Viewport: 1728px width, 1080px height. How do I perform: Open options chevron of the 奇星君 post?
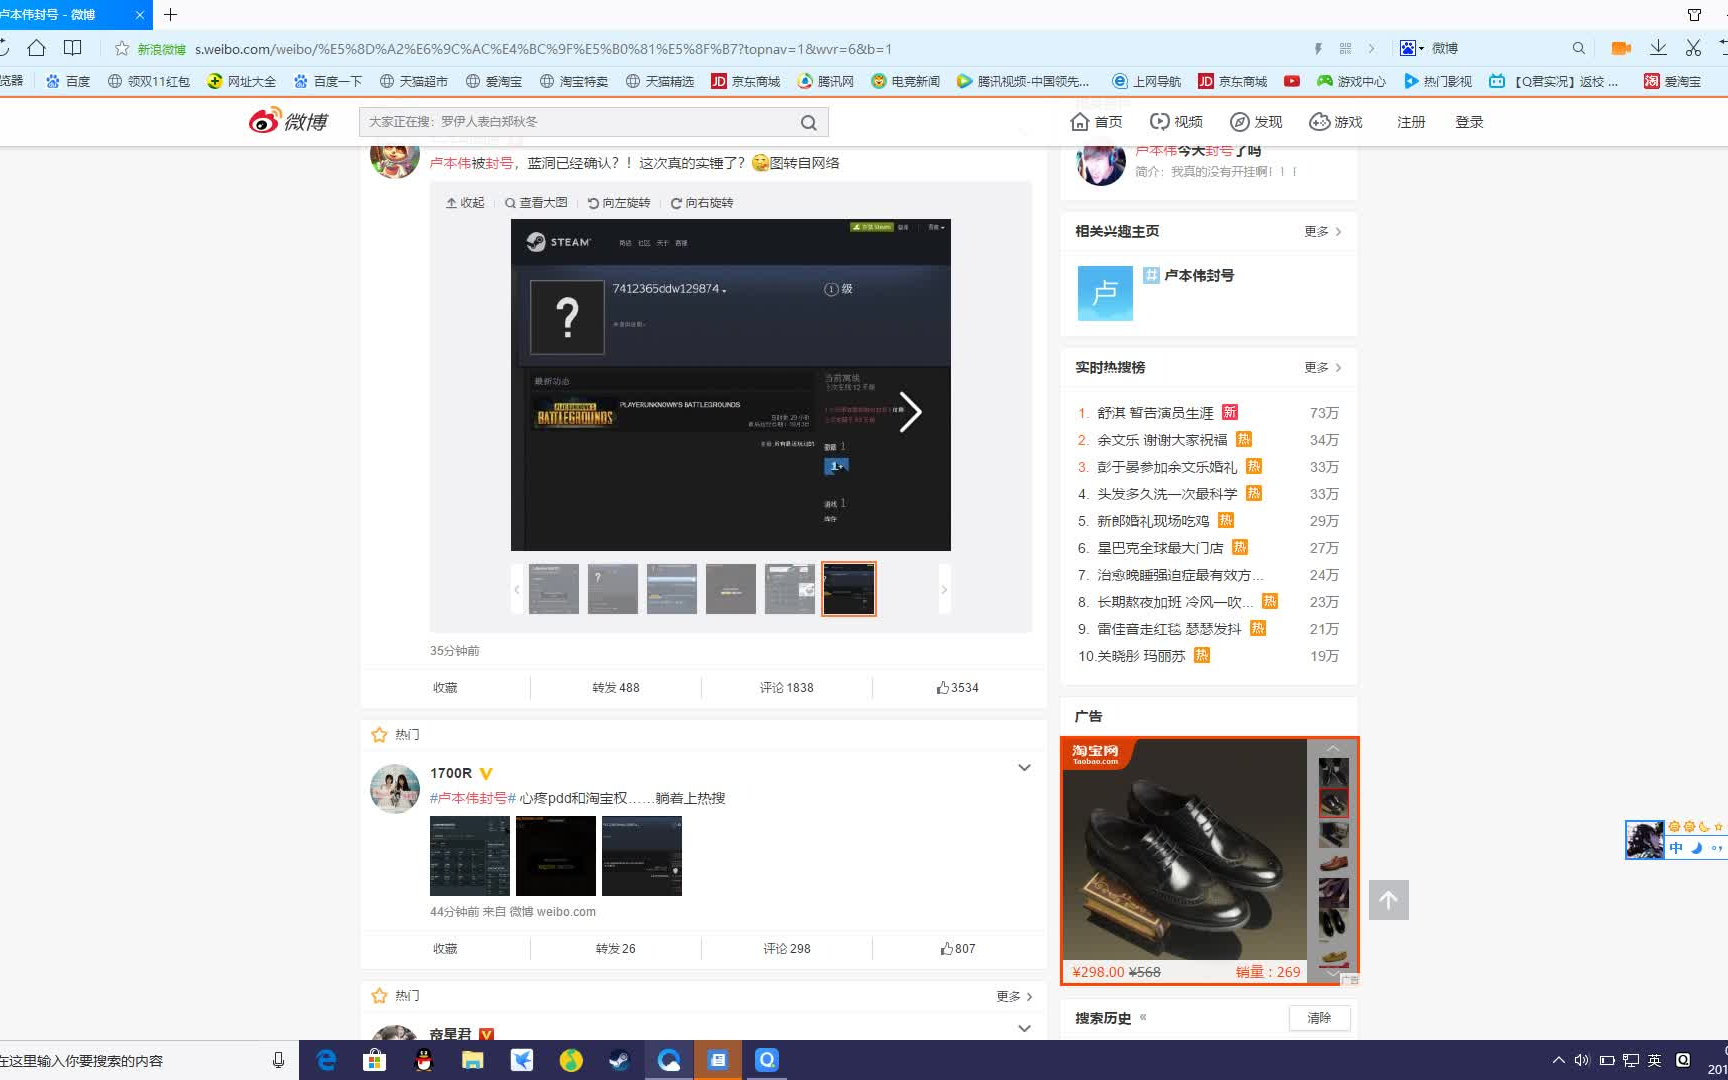(1024, 1028)
